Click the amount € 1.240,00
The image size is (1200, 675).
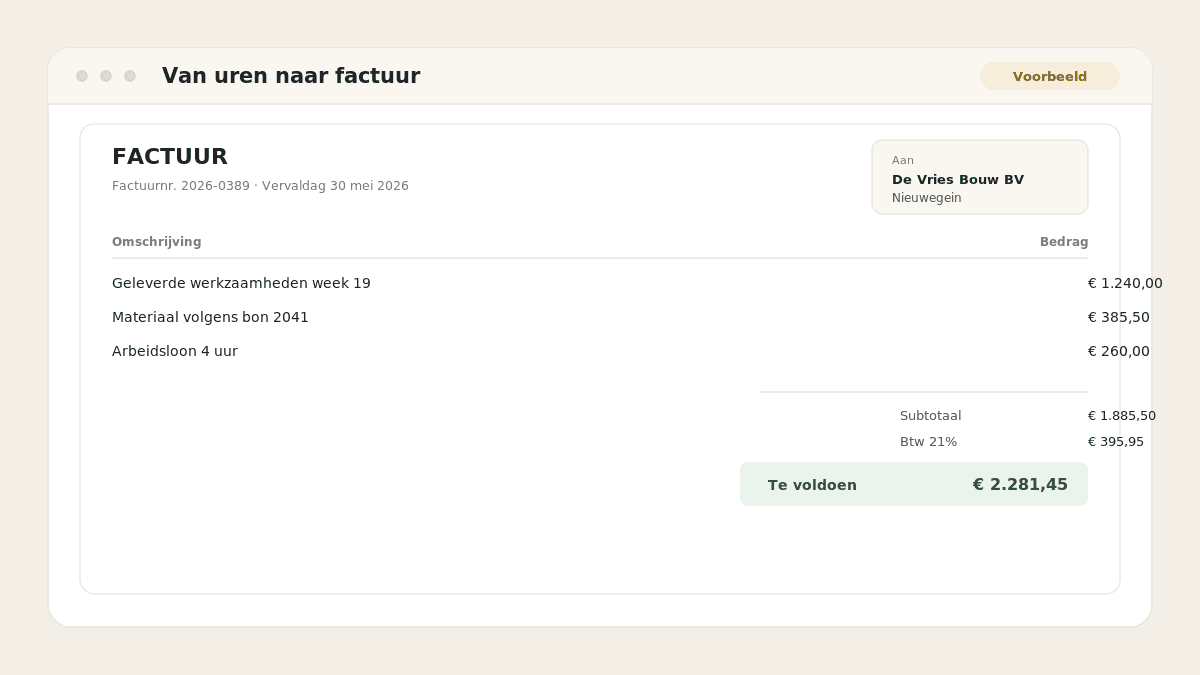click(x=1125, y=283)
